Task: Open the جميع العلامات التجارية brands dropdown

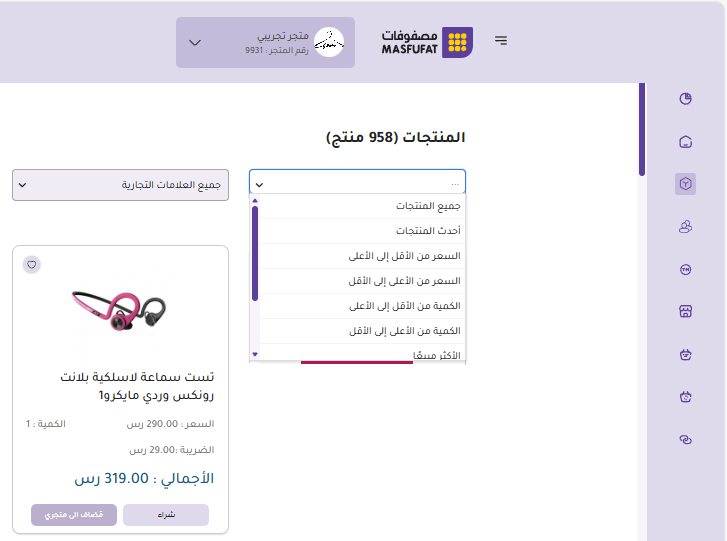Action: click(120, 185)
